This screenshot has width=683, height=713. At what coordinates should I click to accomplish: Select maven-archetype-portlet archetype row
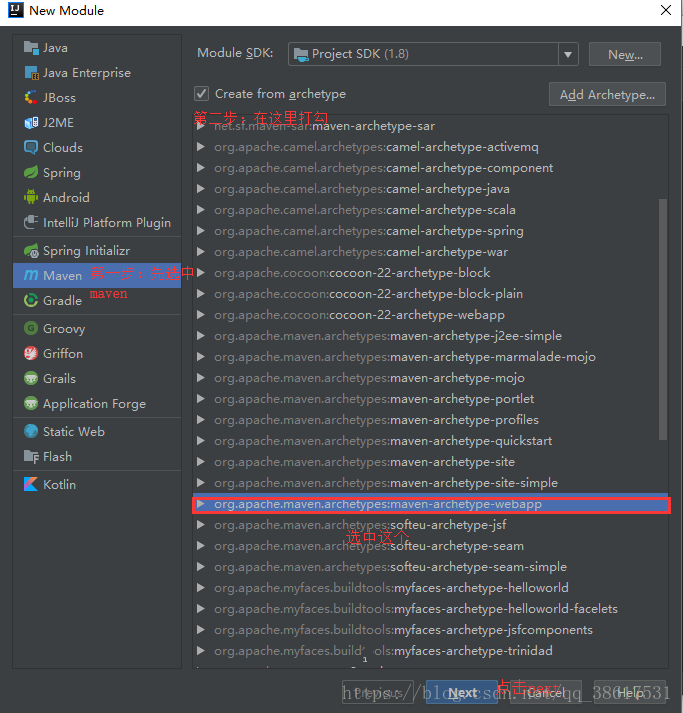(x=430, y=399)
